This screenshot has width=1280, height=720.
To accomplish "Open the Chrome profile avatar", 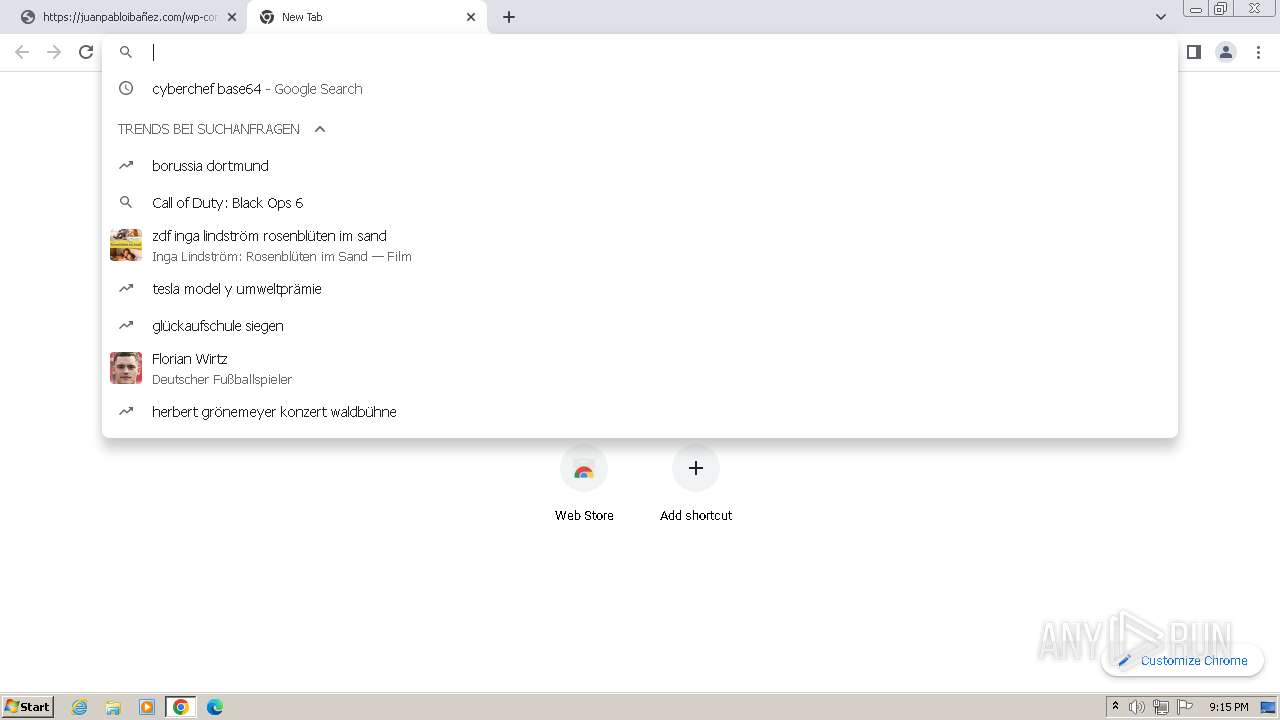I will 1226,52.
